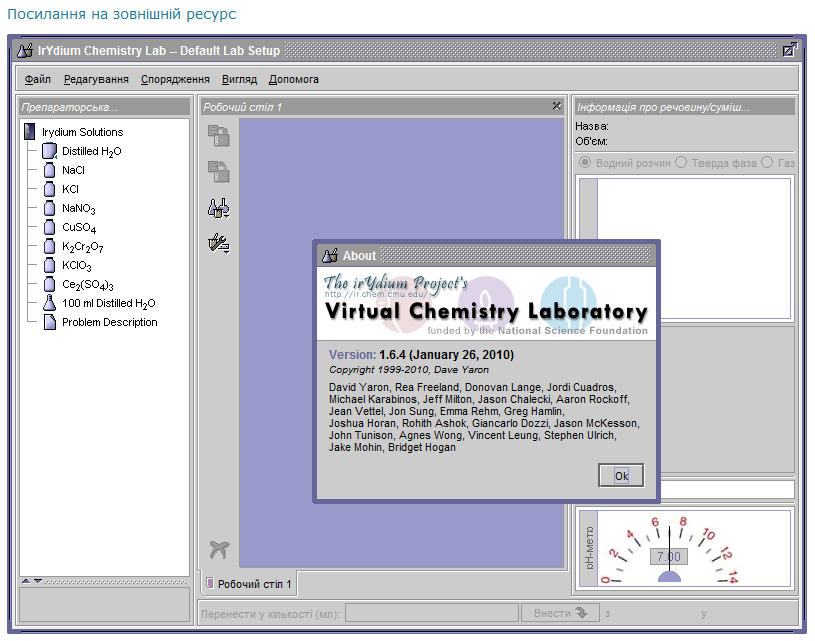Focus the Перенести у кількості (мл) input field
This screenshot has height=641, width=815.
point(432,613)
